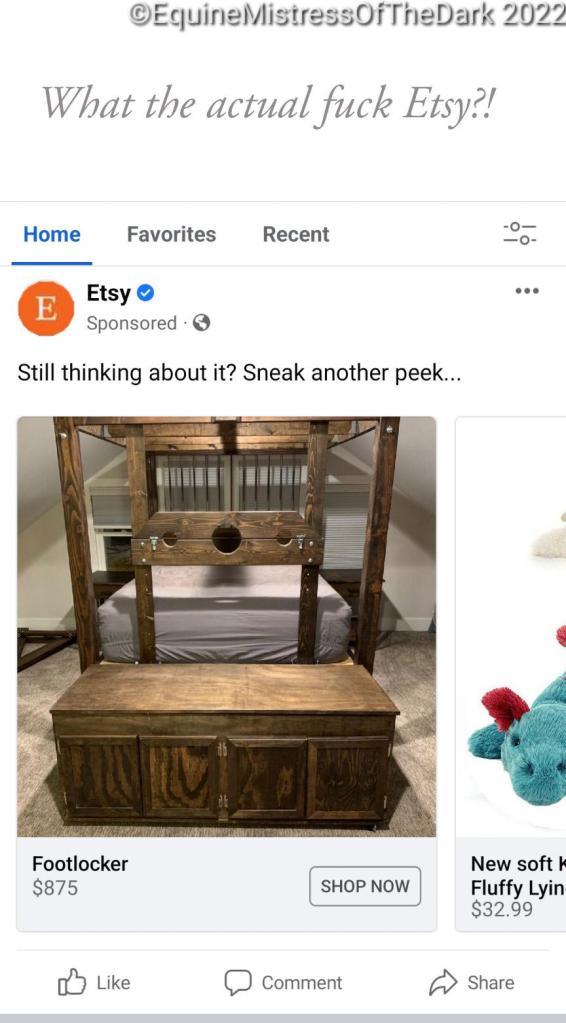The width and height of the screenshot is (566, 1023).
Task: Open the three-dot menu on the Etsy ad
Action: [x=527, y=291]
